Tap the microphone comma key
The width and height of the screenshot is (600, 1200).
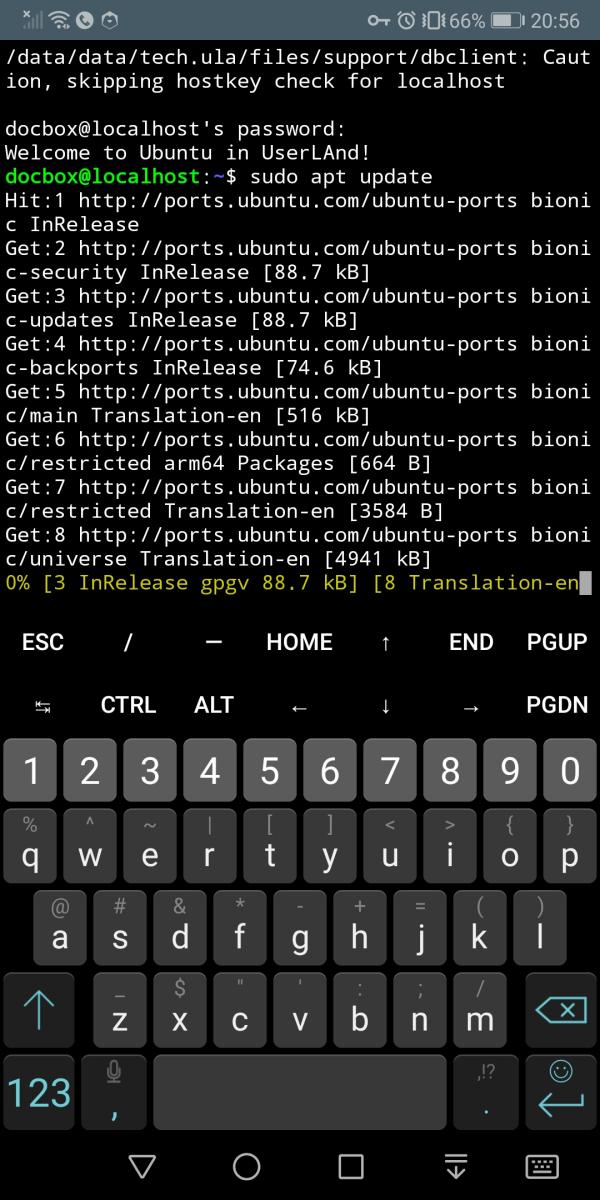114,1092
